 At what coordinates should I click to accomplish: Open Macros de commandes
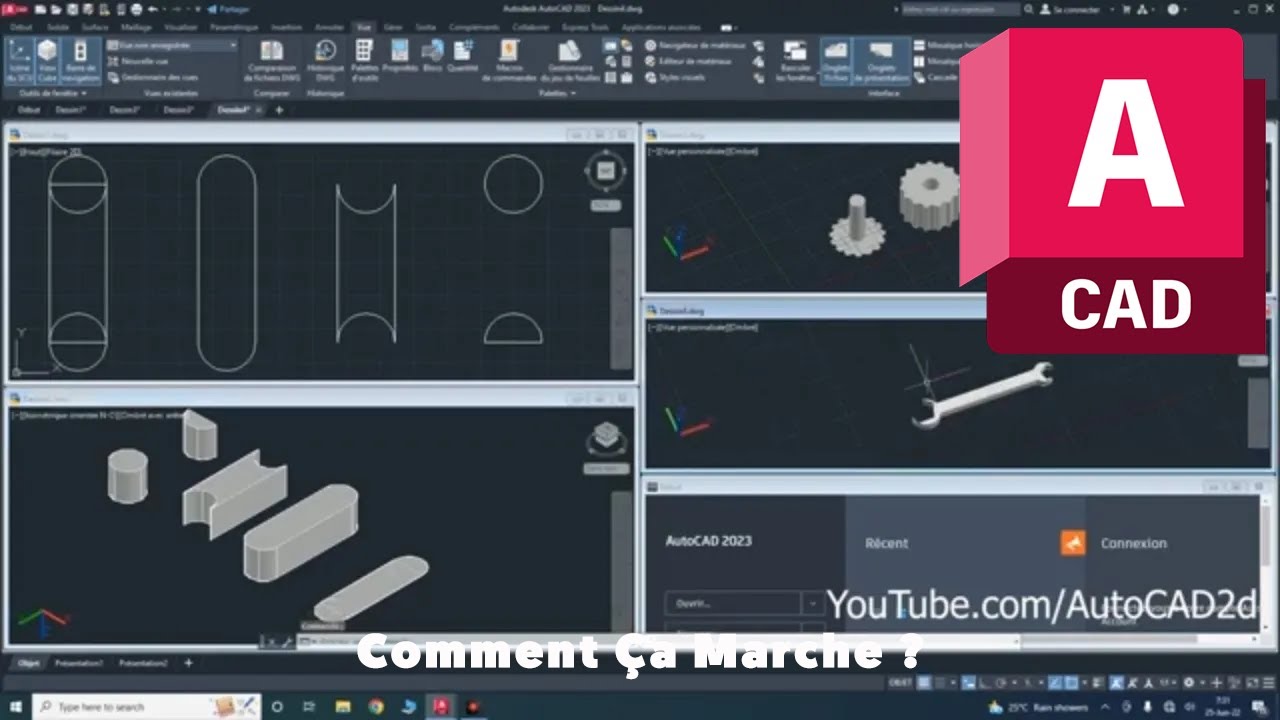509,61
